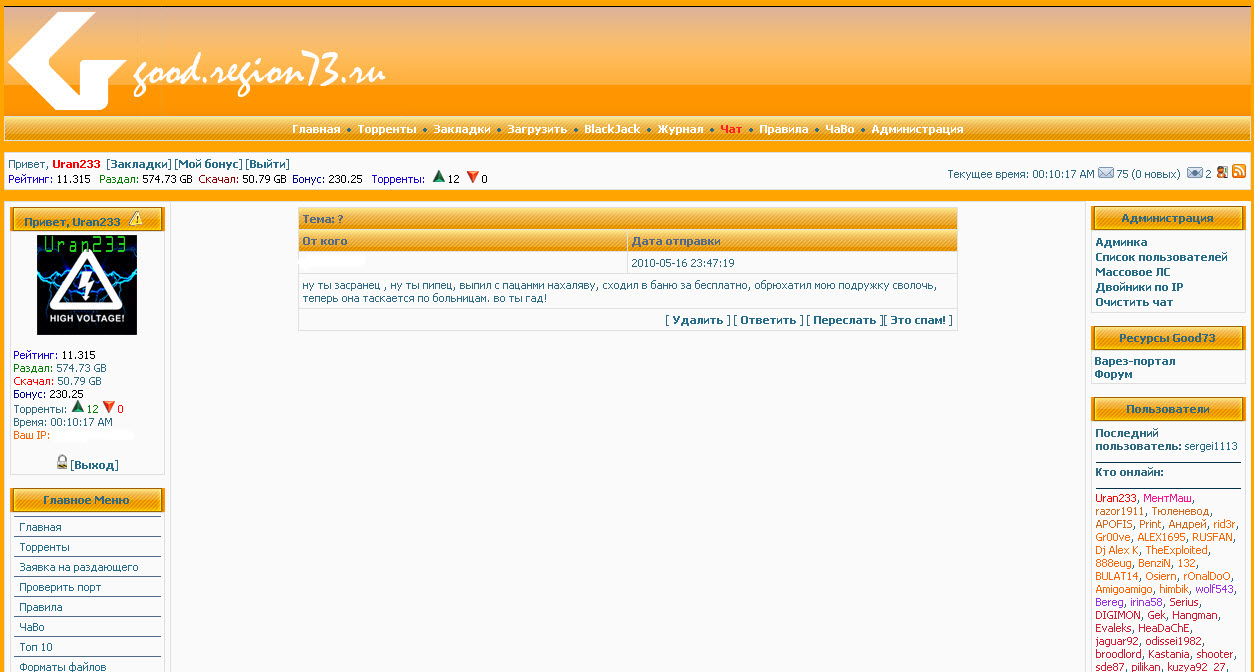Click green seeding arrow in left profile panel

[x=78, y=407]
